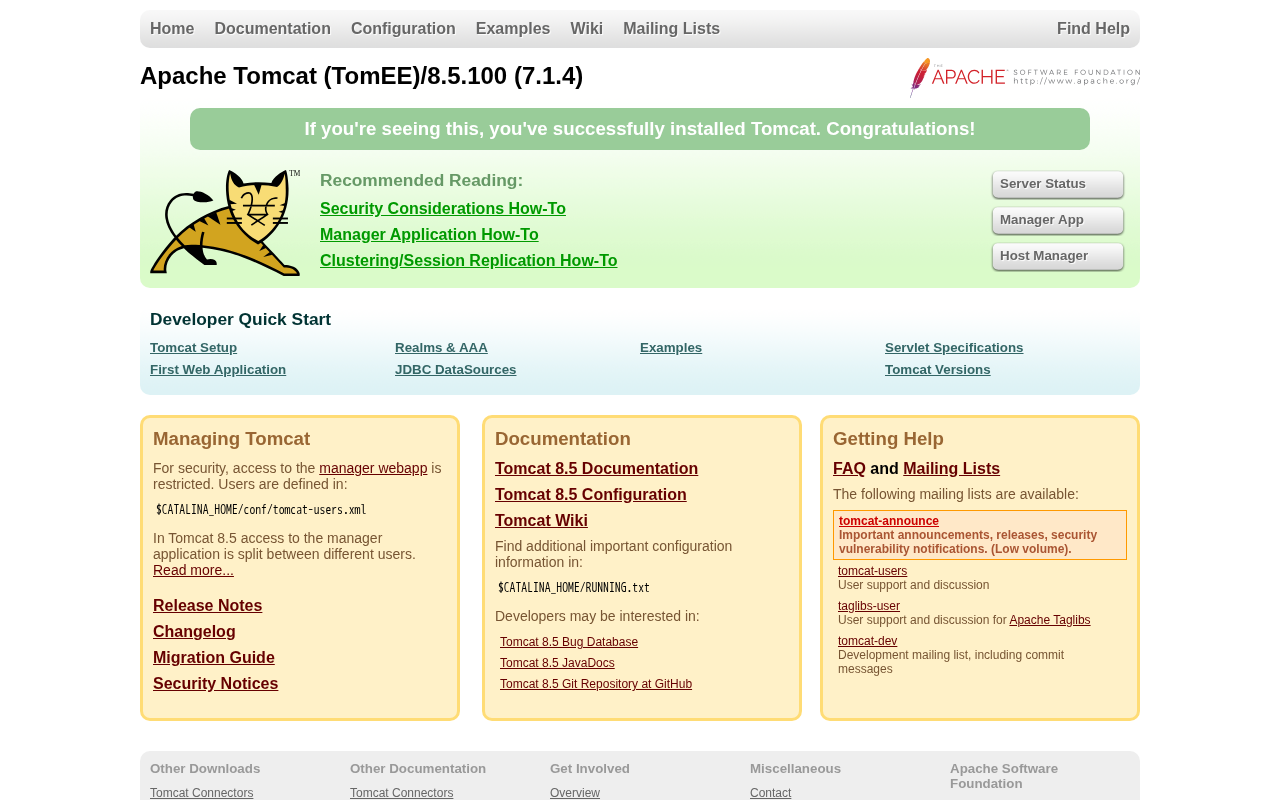1280x800 pixels.
Task: Open Wiki from the top navigation bar
Action: click(587, 29)
